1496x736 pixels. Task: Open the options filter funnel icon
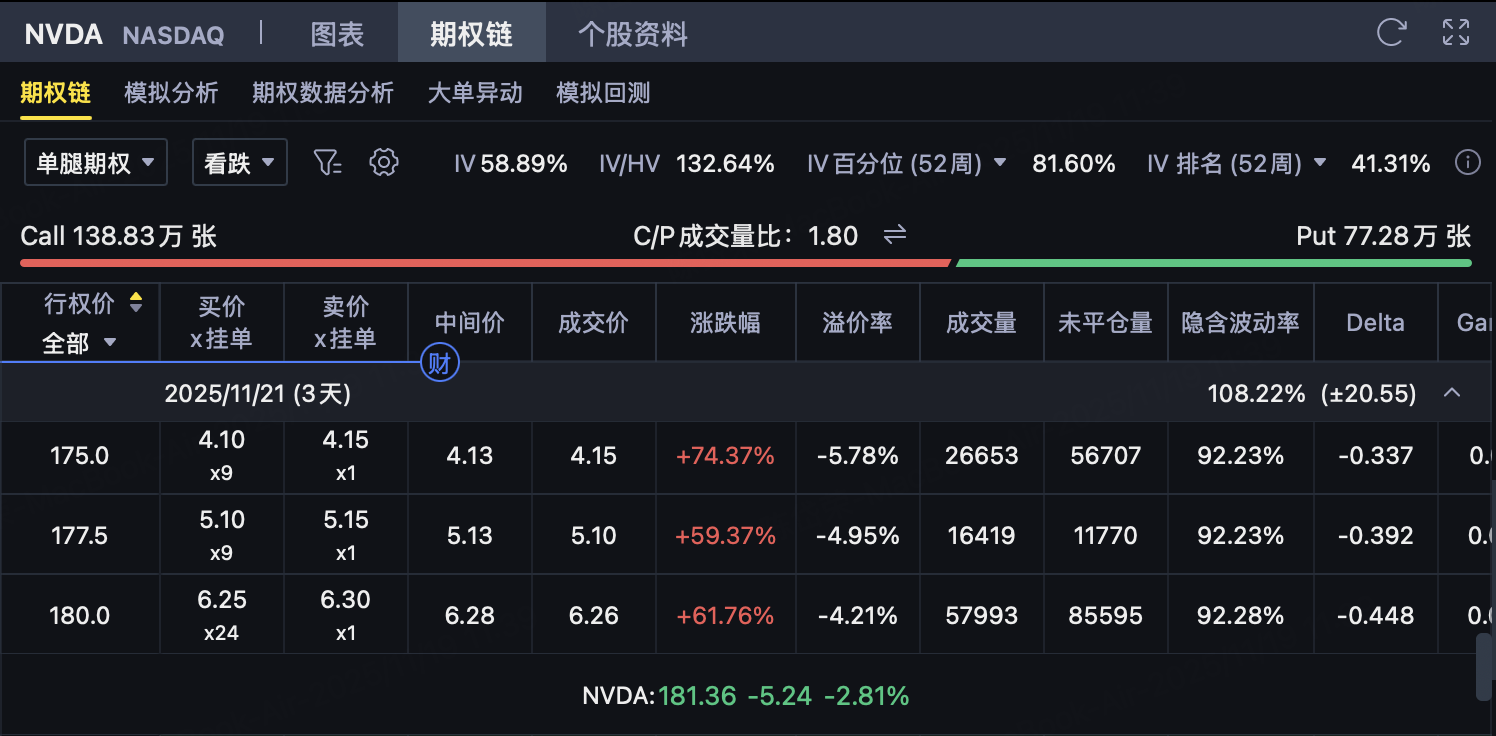tap(328, 163)
